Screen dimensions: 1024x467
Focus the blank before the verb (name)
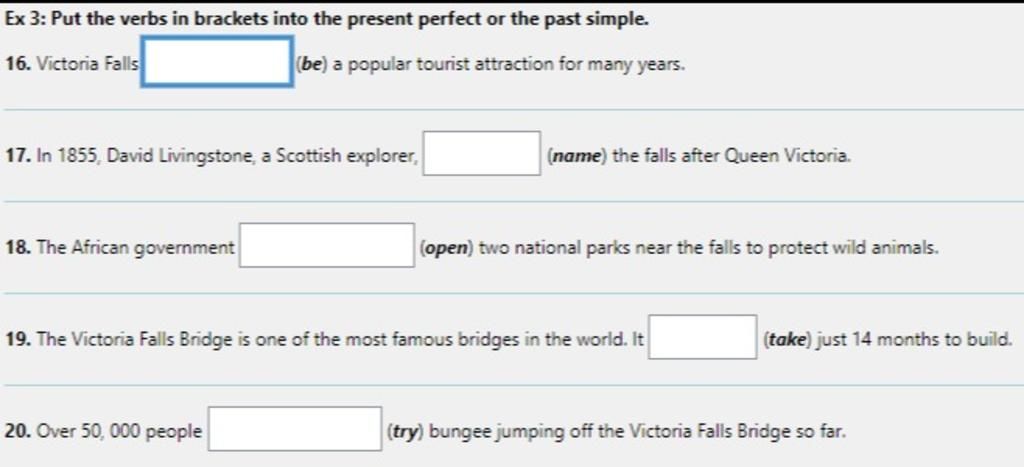pyautogui.click(x=481, y=153)
